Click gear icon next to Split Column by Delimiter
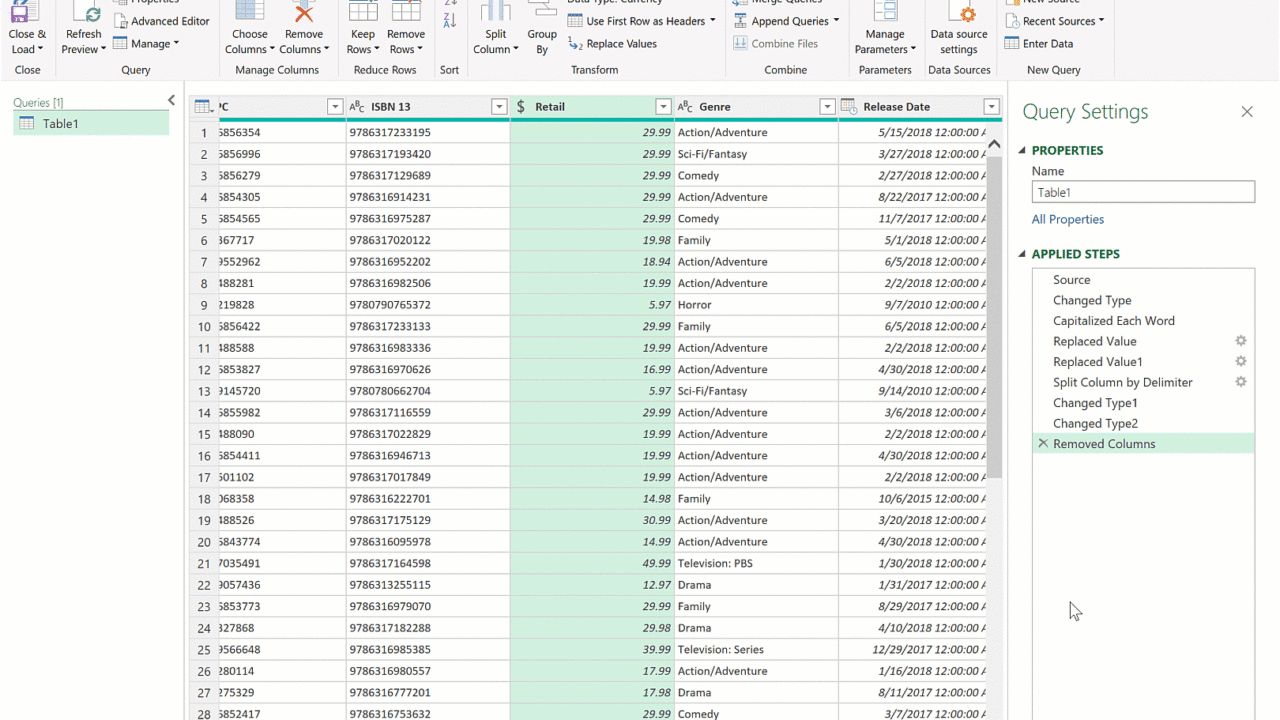Screen dimensions: 1280x720 pos(1241,382)
